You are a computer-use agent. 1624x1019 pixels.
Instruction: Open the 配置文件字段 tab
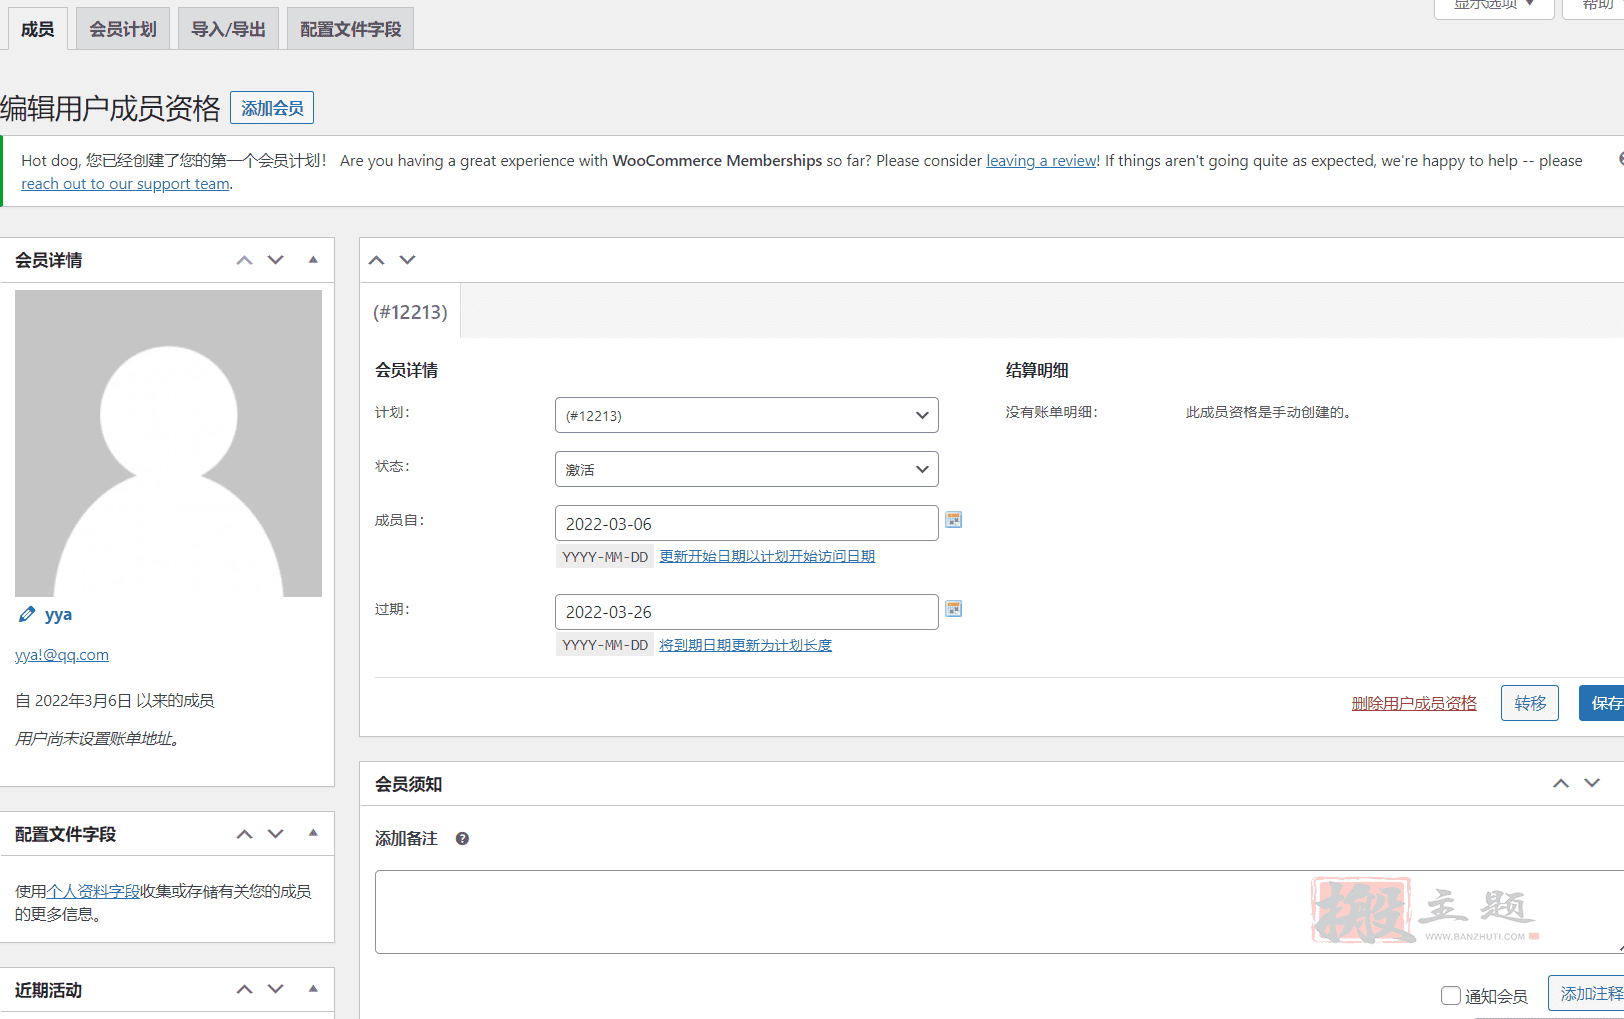click(x=350, y=29)
